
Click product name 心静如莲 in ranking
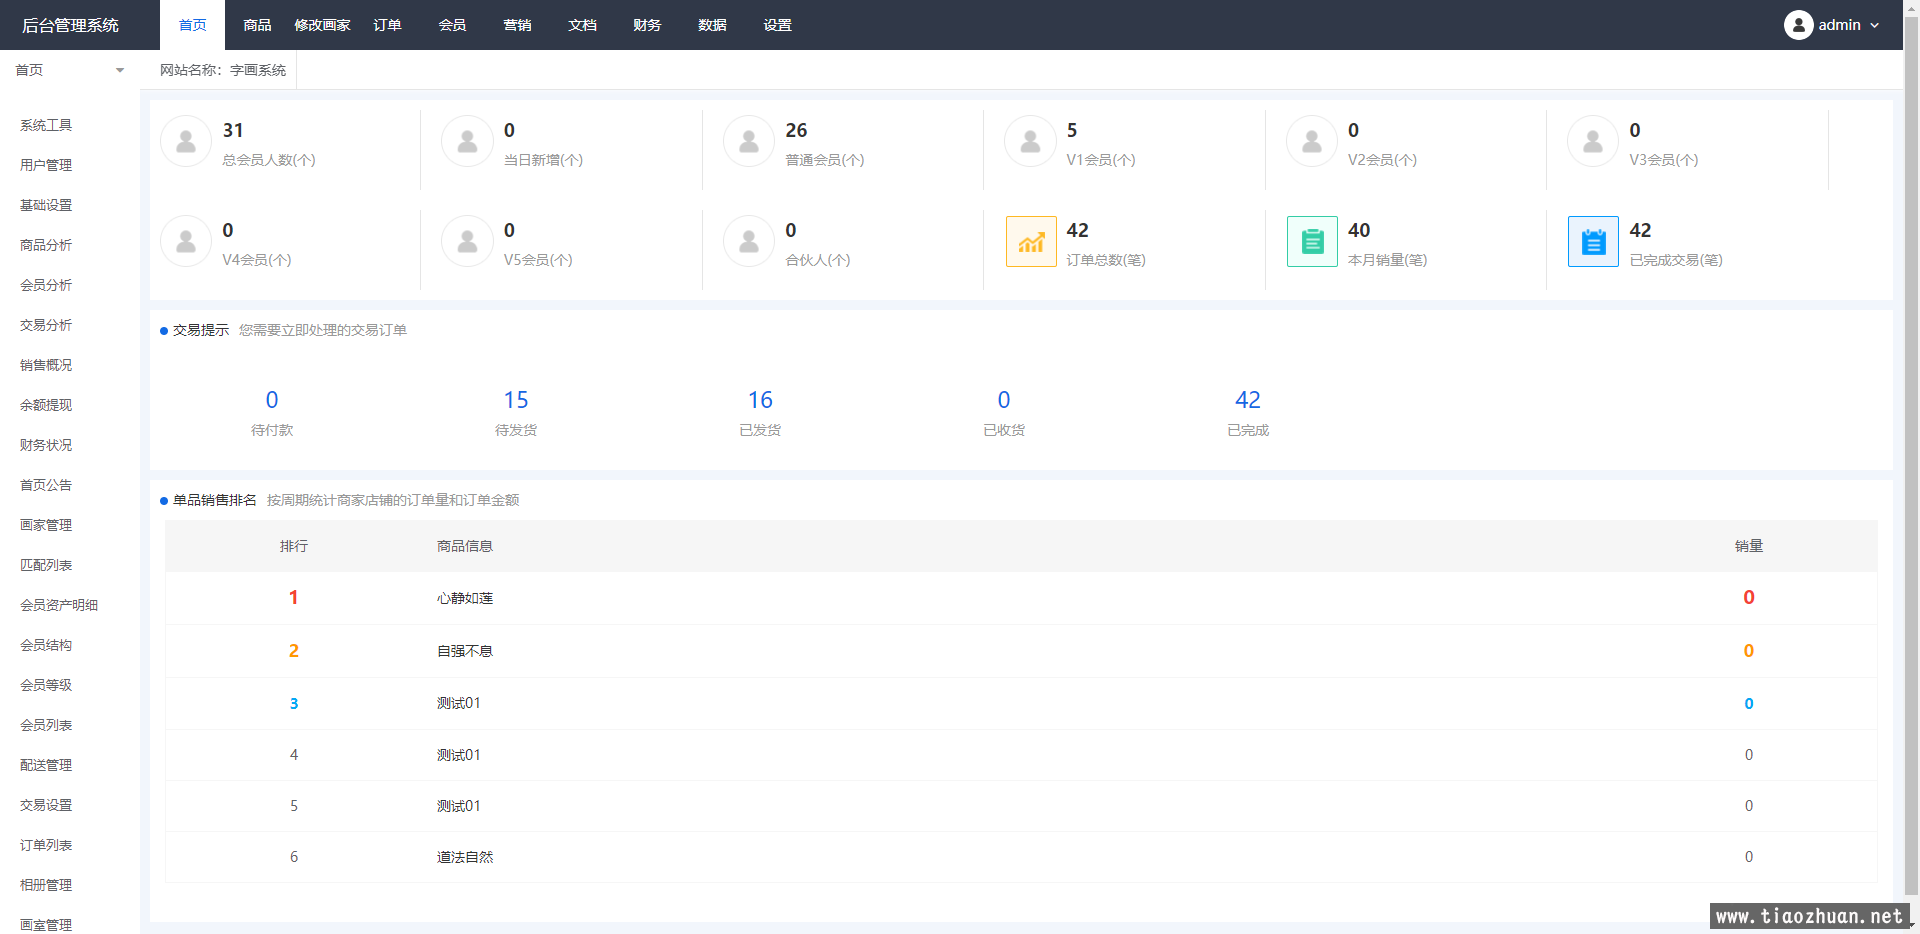pyautogui.click(x=465, y=598)
